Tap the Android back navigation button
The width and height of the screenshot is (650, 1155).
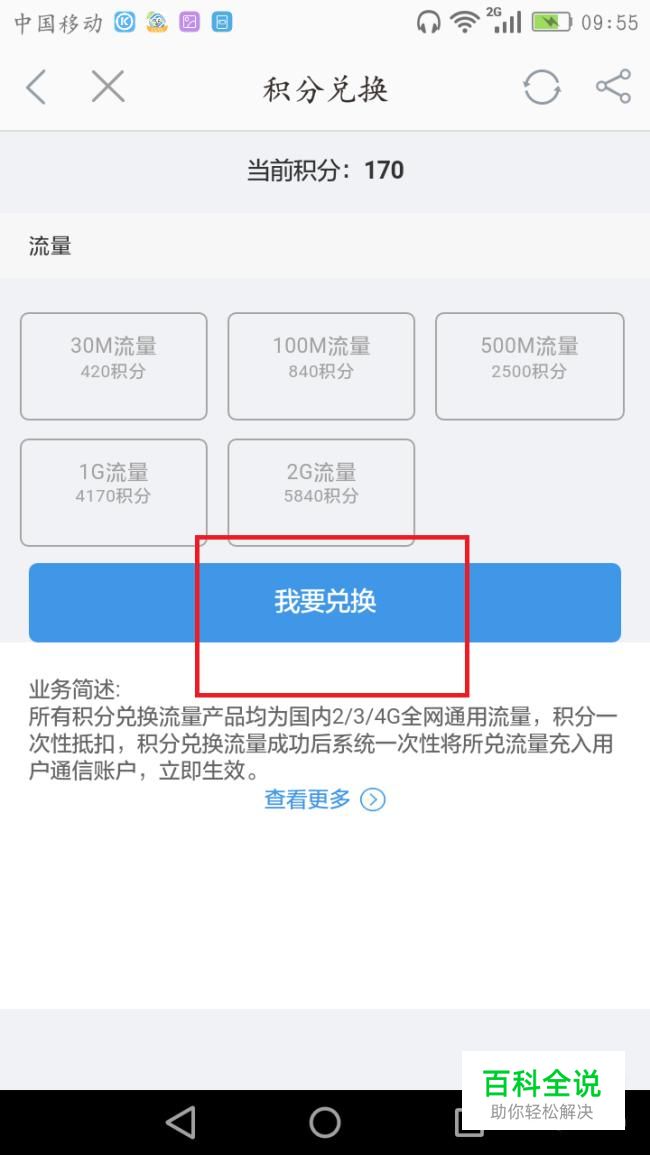coord(181,1123)
